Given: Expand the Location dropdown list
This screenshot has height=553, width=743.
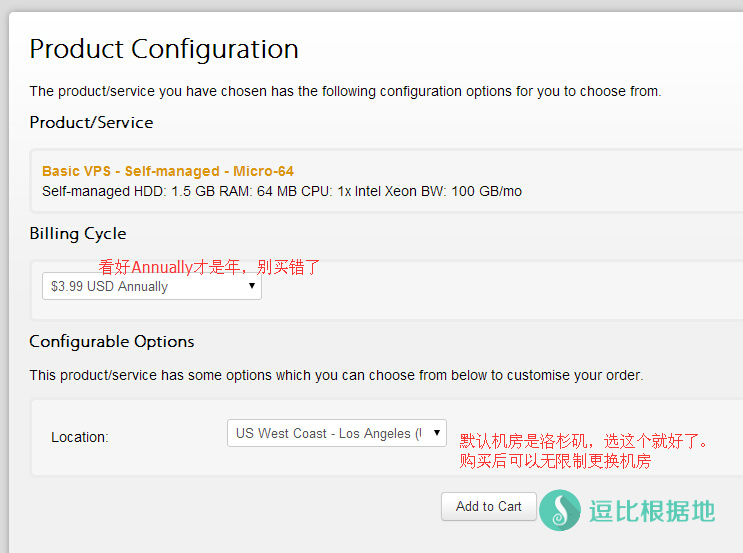Looking at the screenshot, I should (336, 433).
